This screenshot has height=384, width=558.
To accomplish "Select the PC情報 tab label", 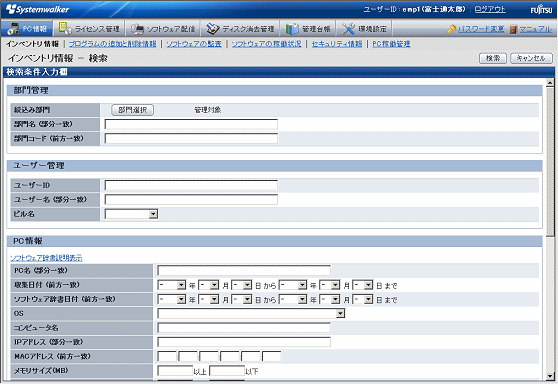I will (35, 29).
